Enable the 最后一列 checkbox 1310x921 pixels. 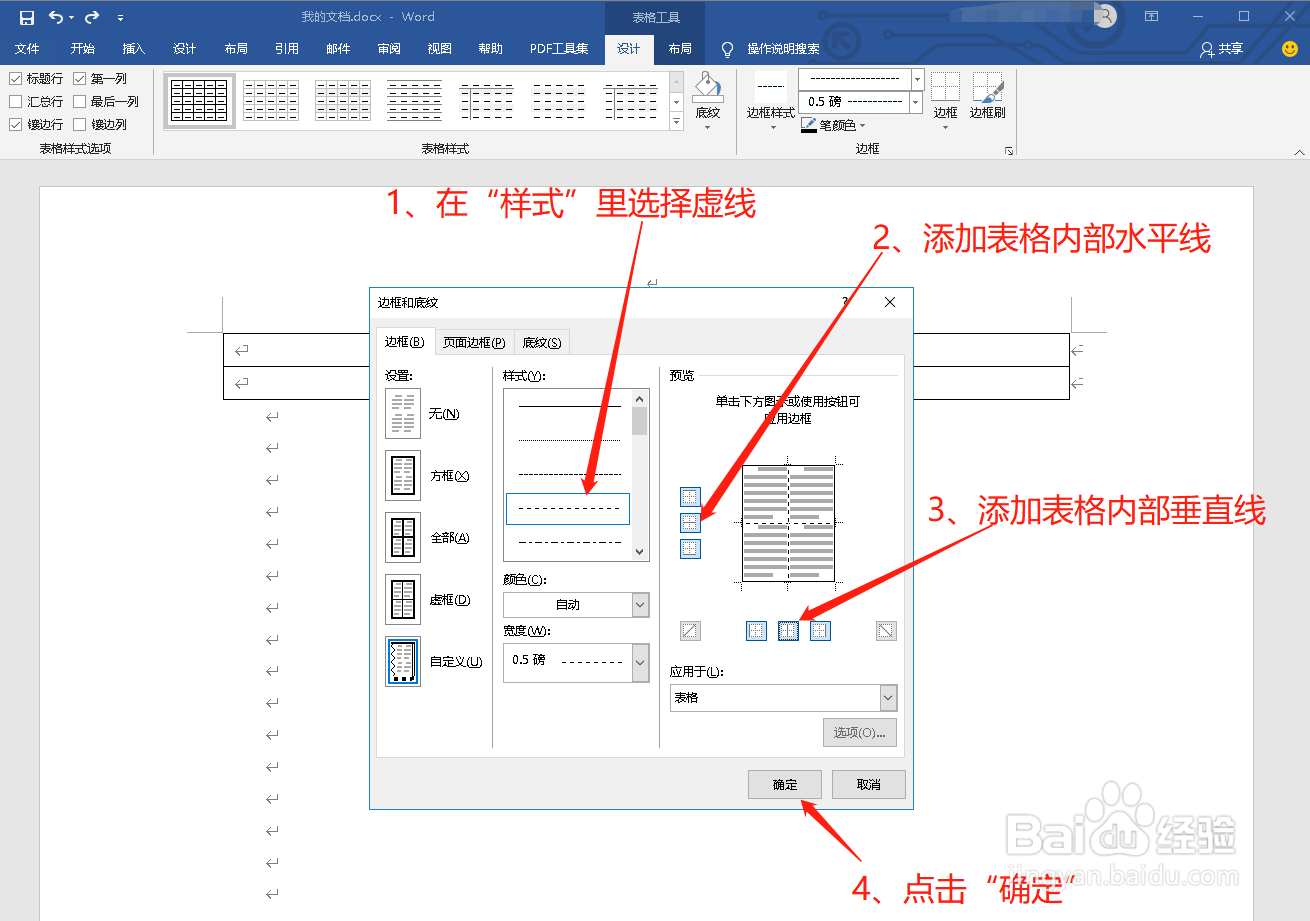point(80,101)
